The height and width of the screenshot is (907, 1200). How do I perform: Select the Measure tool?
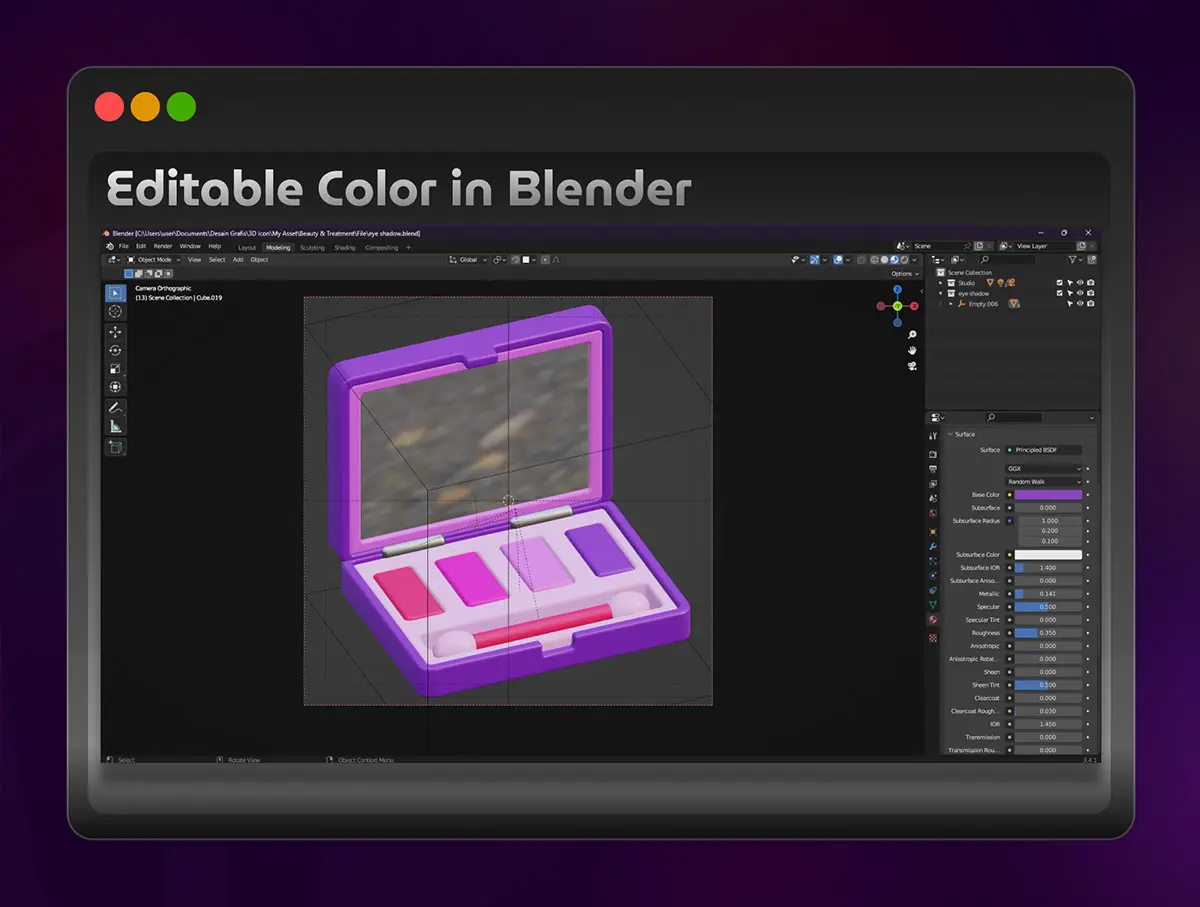click(115, 427)
